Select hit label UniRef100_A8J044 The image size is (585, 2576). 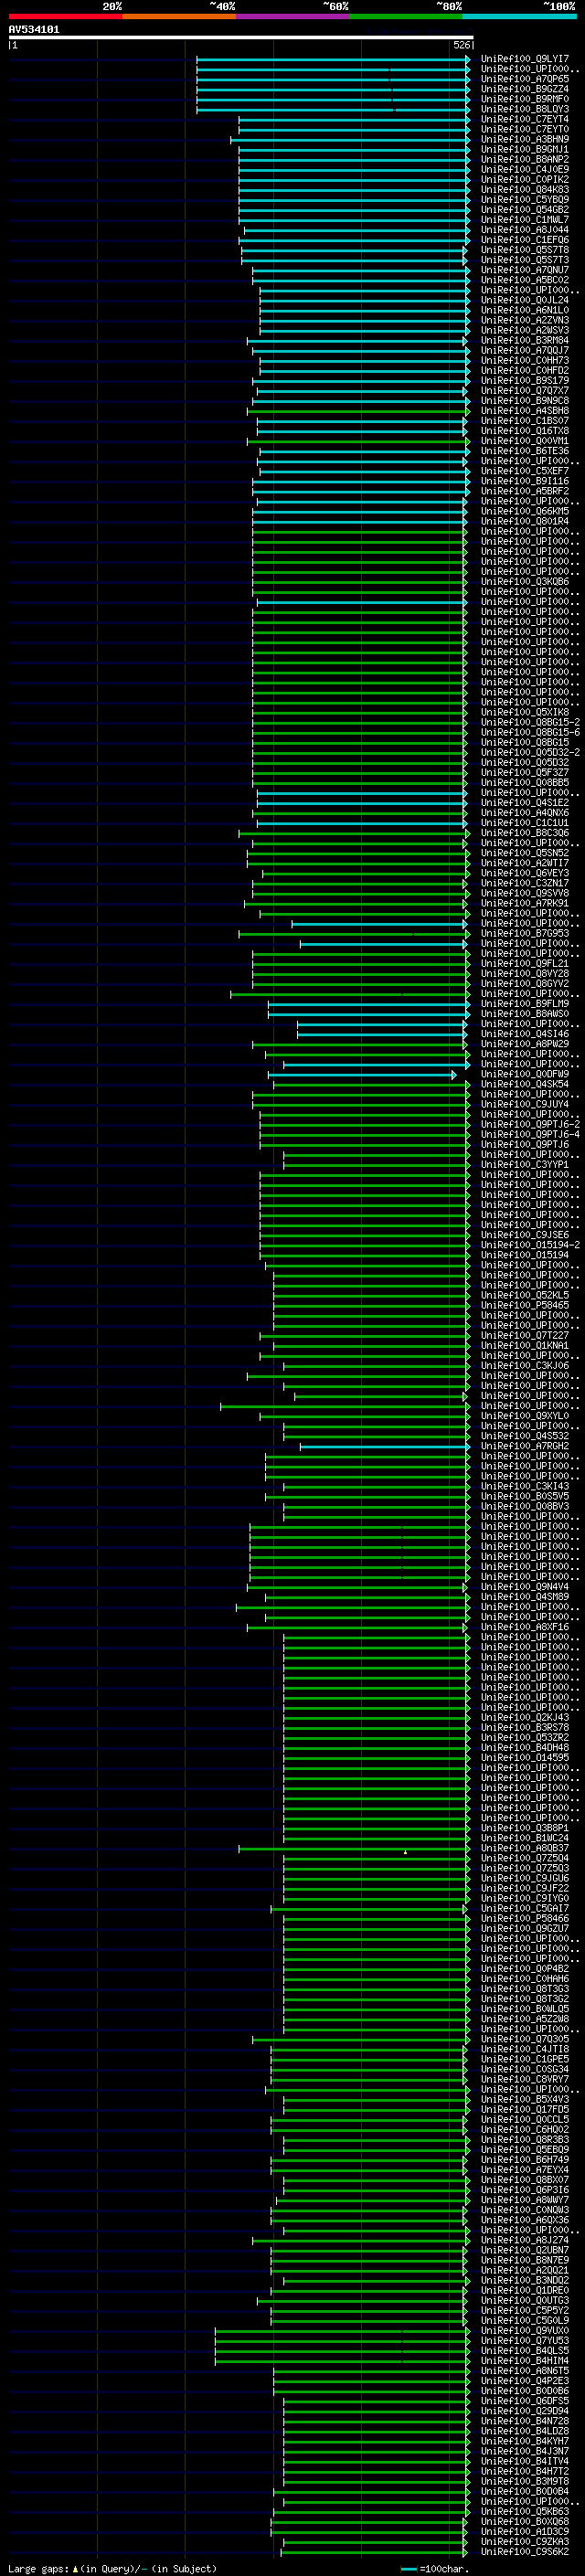click(525, 230)
